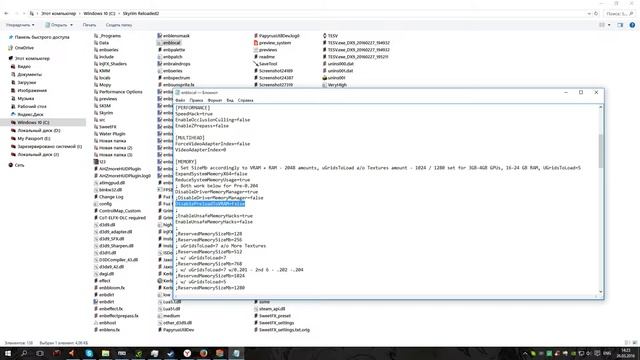The width and height of the screenshot is (640, 360).
Task: Click the address bar refresh icon
Action: pos(596,13)
